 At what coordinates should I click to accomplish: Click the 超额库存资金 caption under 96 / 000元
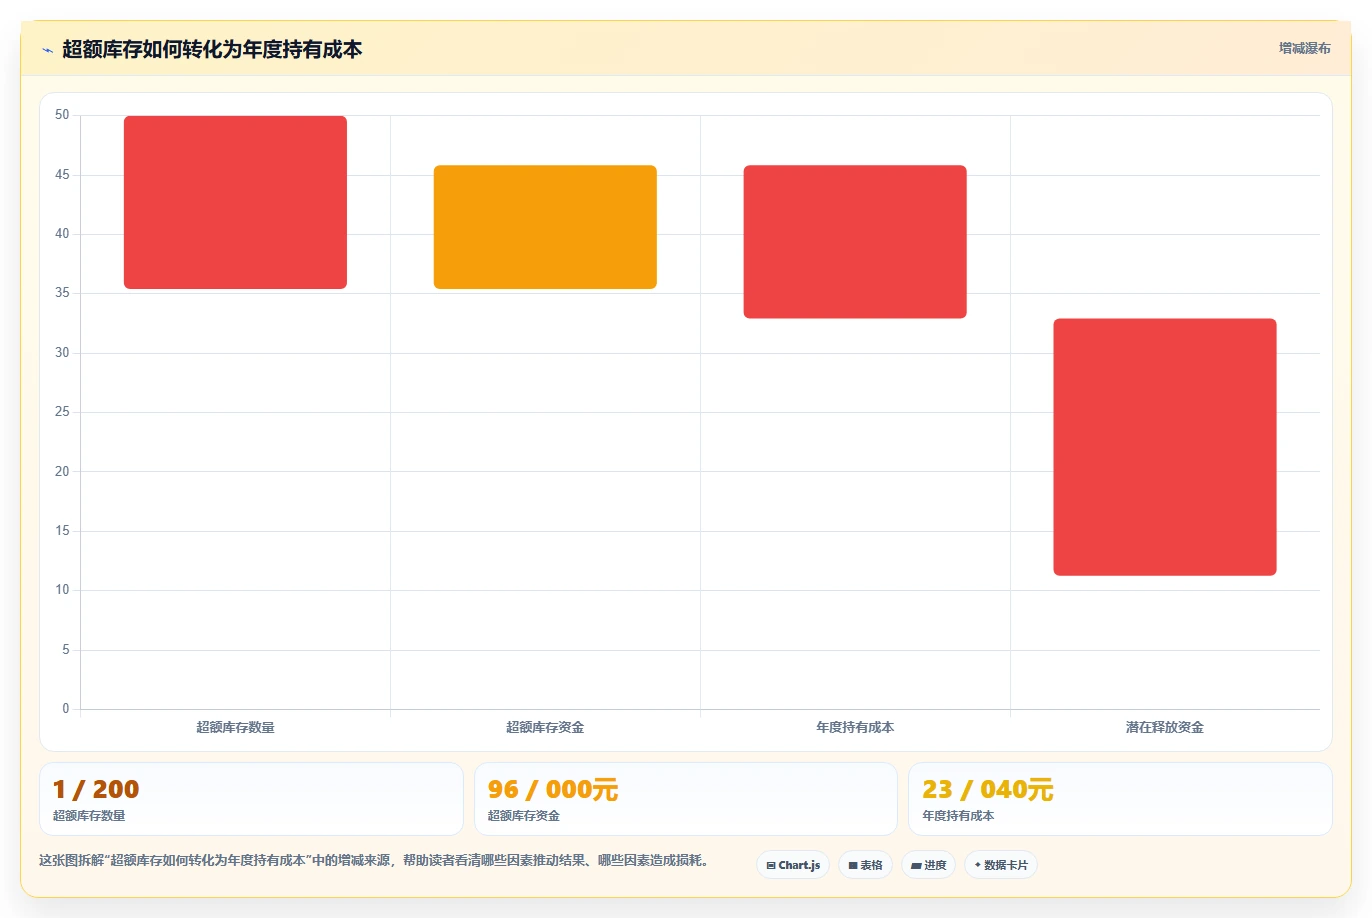click(x=524, y=816)
